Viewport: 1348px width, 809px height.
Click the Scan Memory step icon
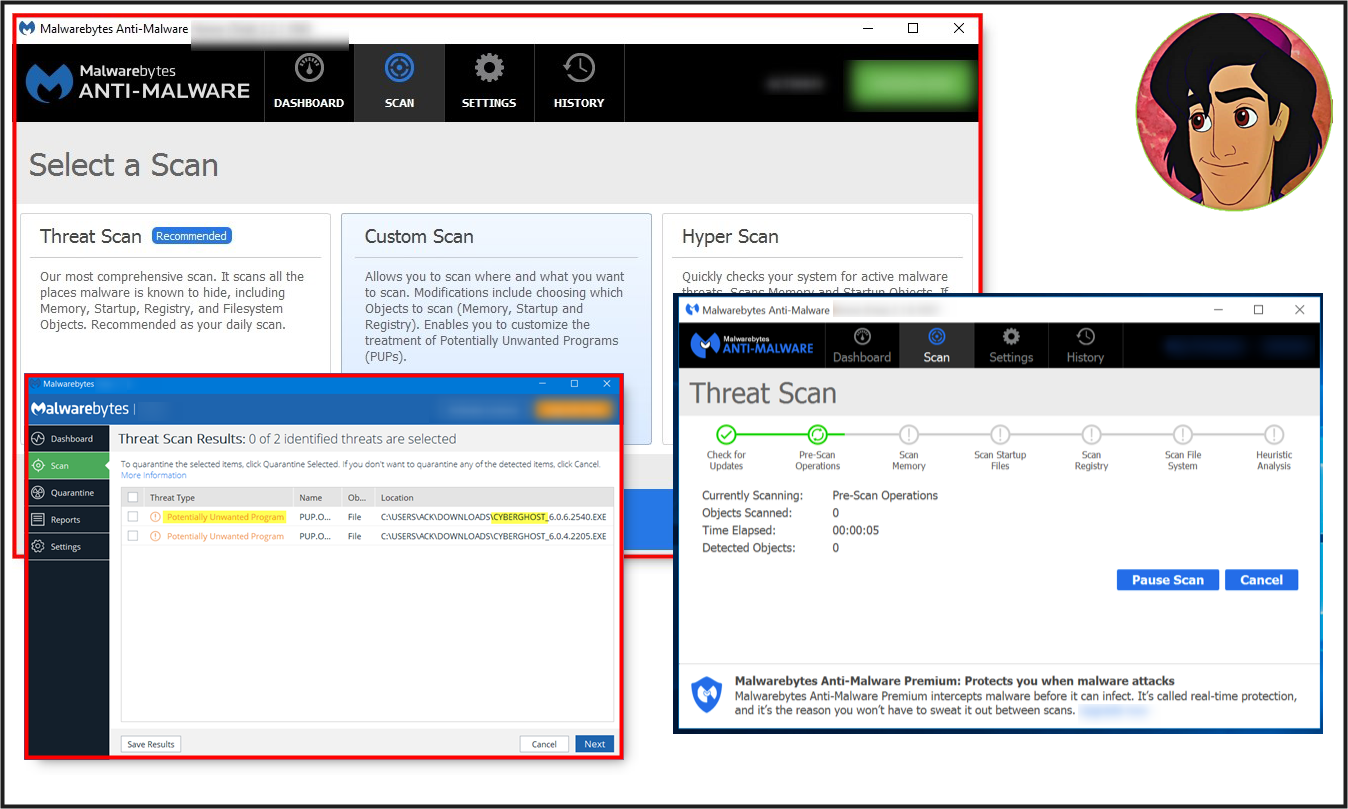(908, 434)
